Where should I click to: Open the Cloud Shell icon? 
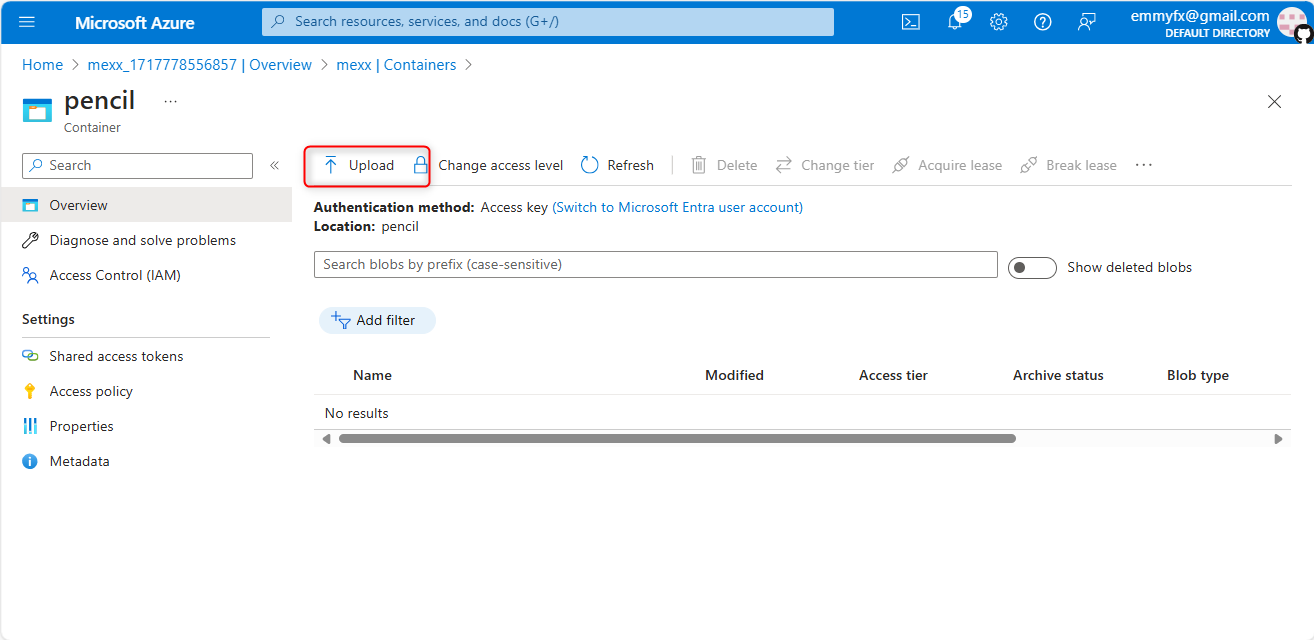[x=910, y=22]
